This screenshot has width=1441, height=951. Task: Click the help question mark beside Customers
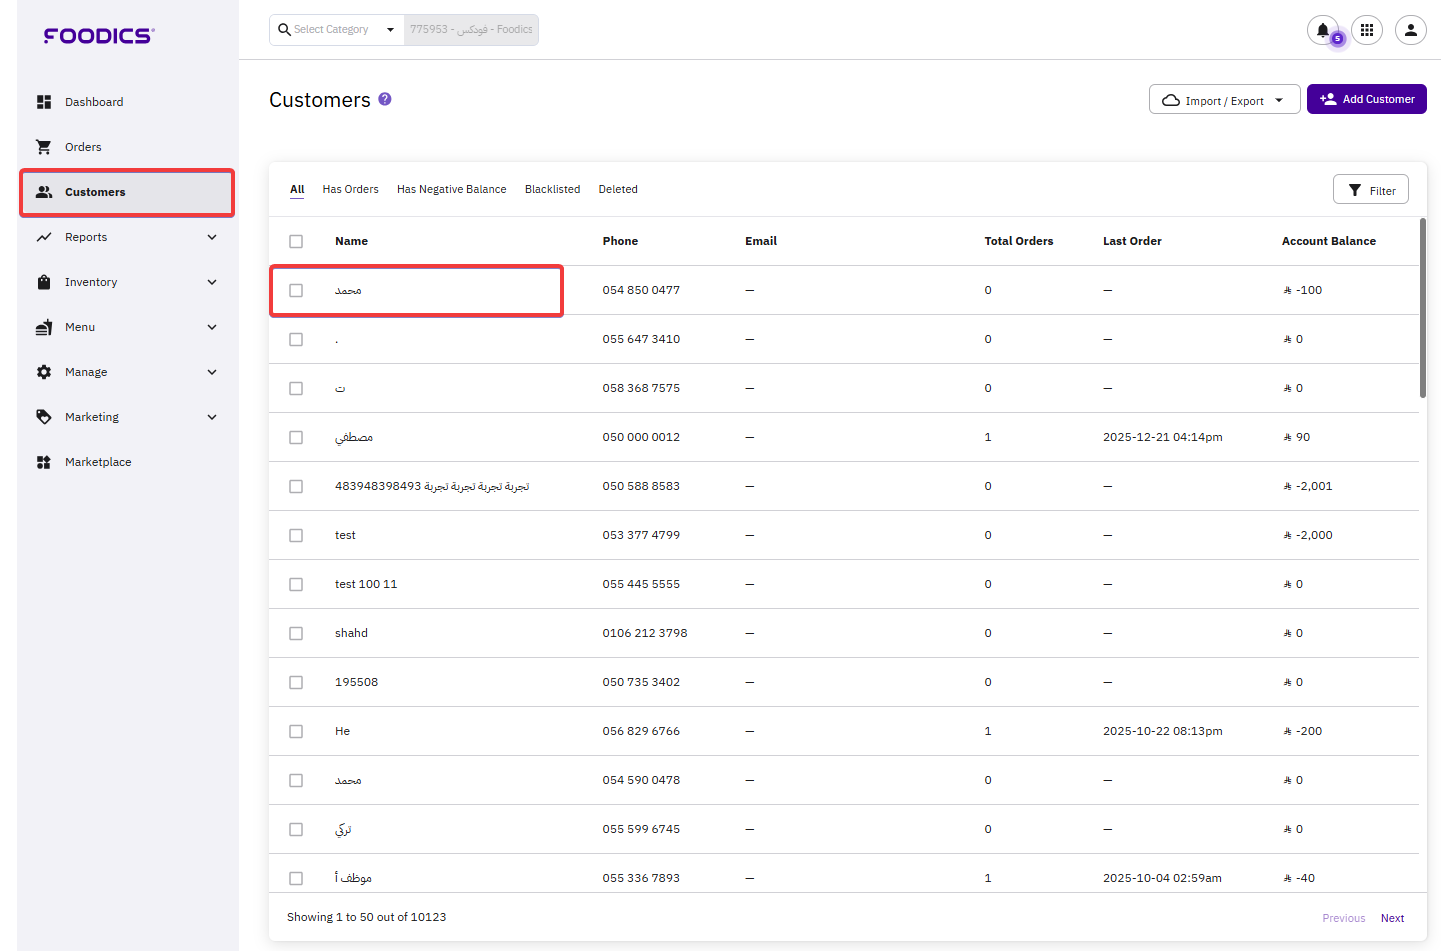[x=385, y=99]
